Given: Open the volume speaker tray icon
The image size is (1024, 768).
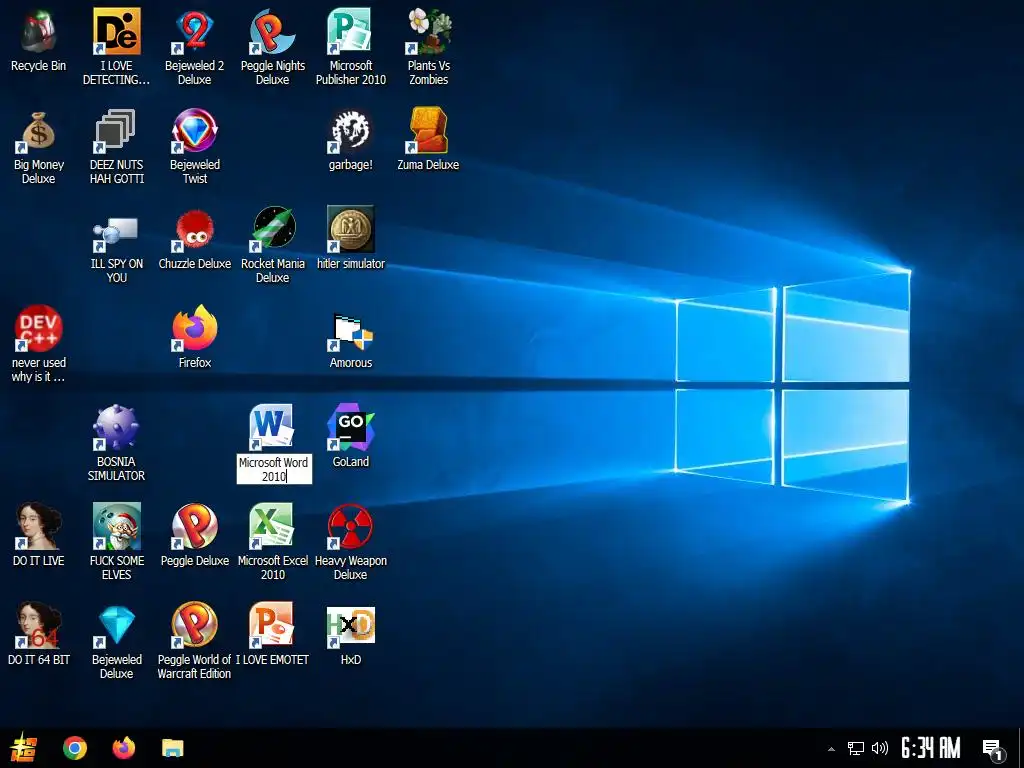Looking at the screenshot, I should (x=880, y=748).
